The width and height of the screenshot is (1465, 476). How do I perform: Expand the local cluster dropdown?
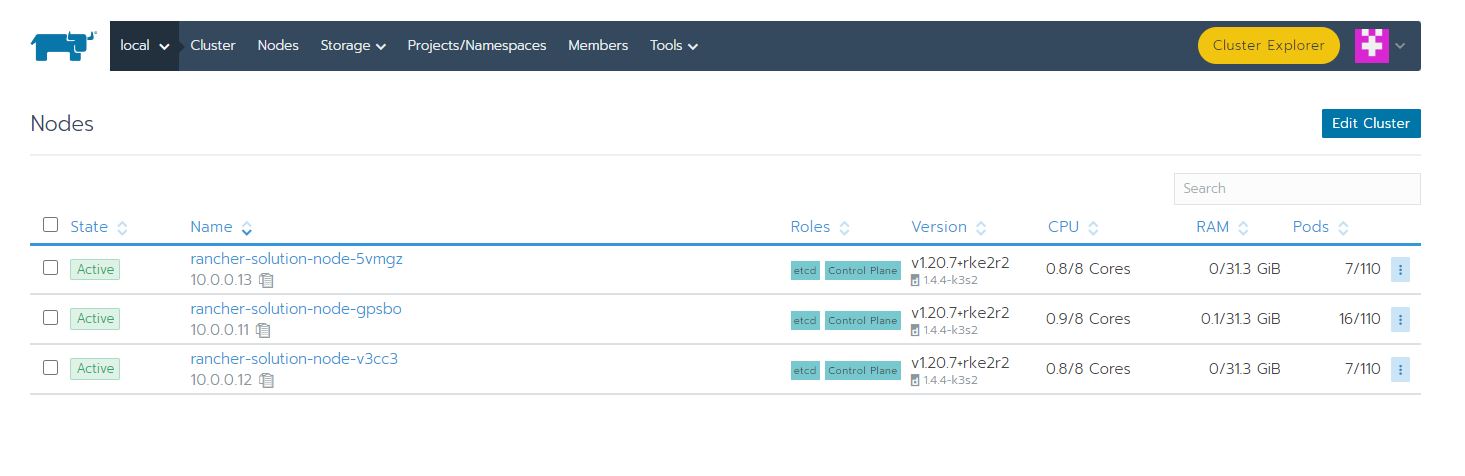[144, 46]
